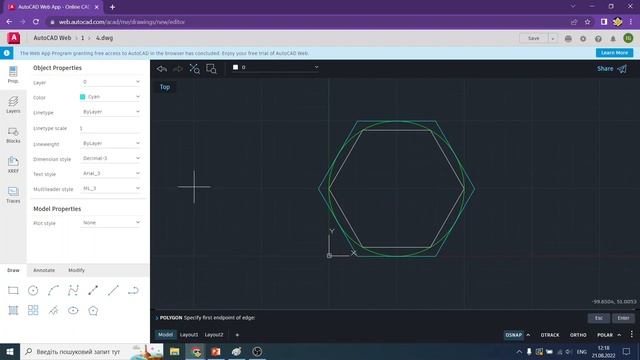
Task: Switch to the Annotate tab
Action: pos(44,270)
